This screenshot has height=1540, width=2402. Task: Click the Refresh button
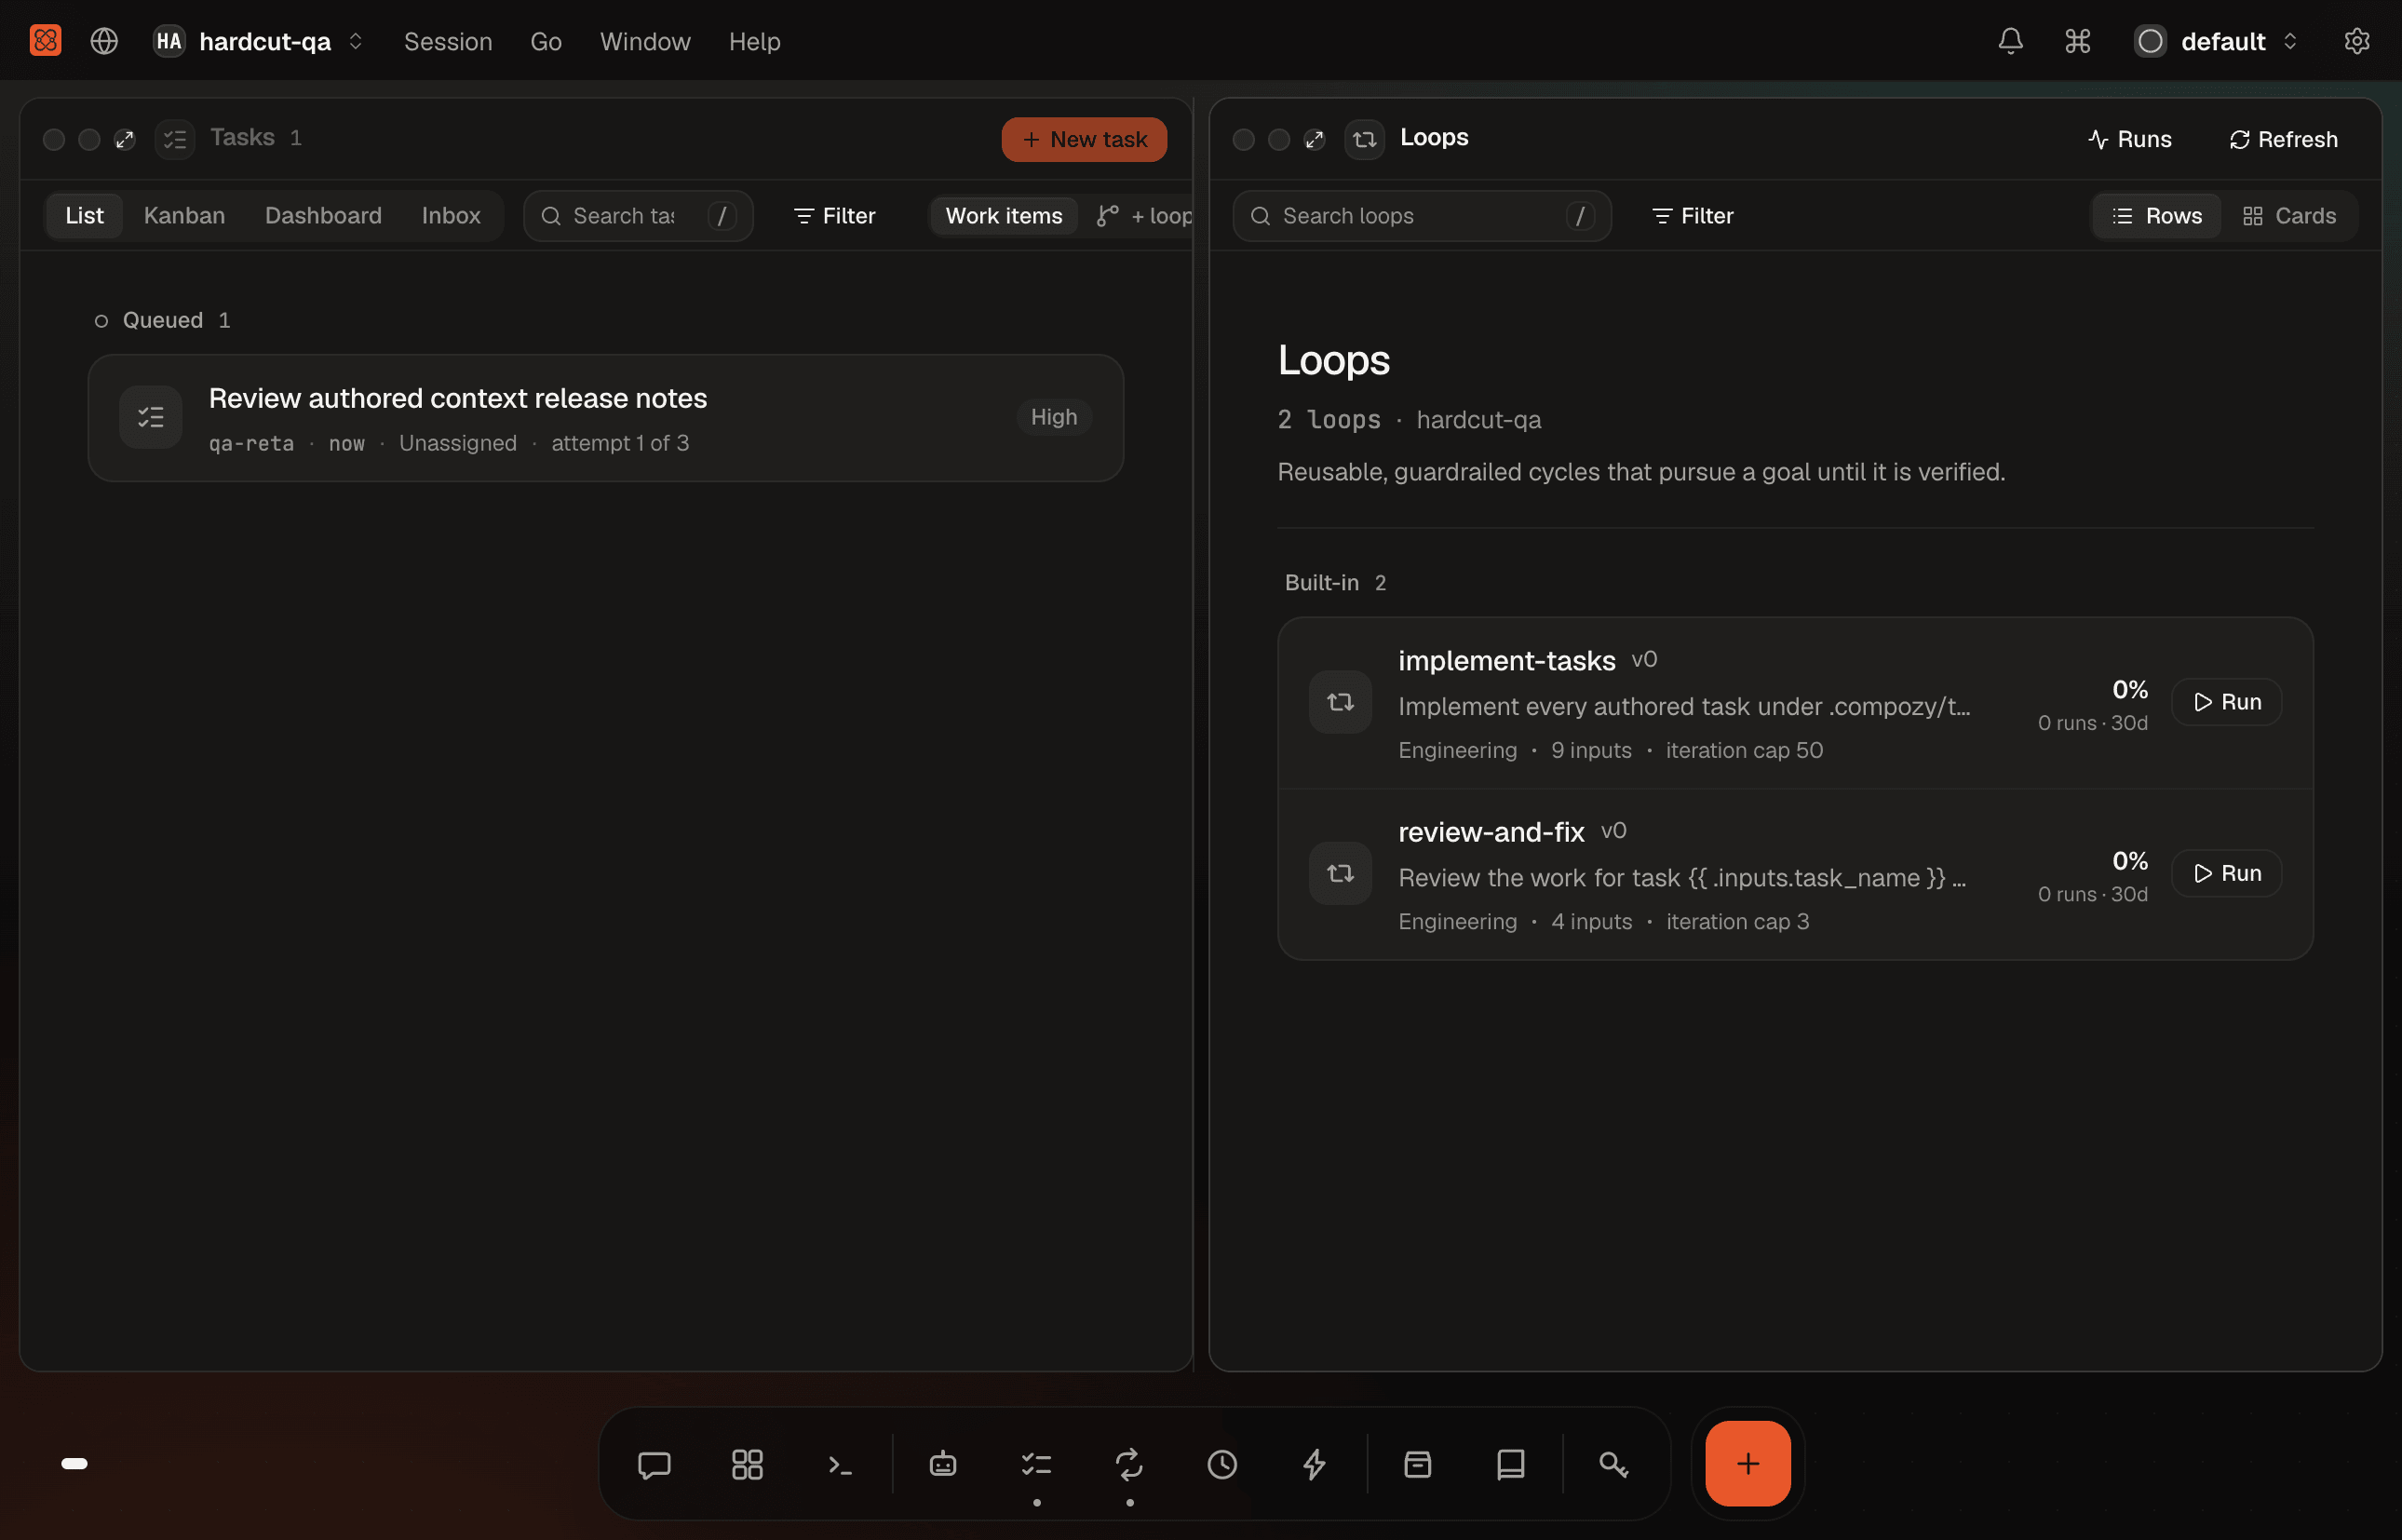click(2284, 139)
